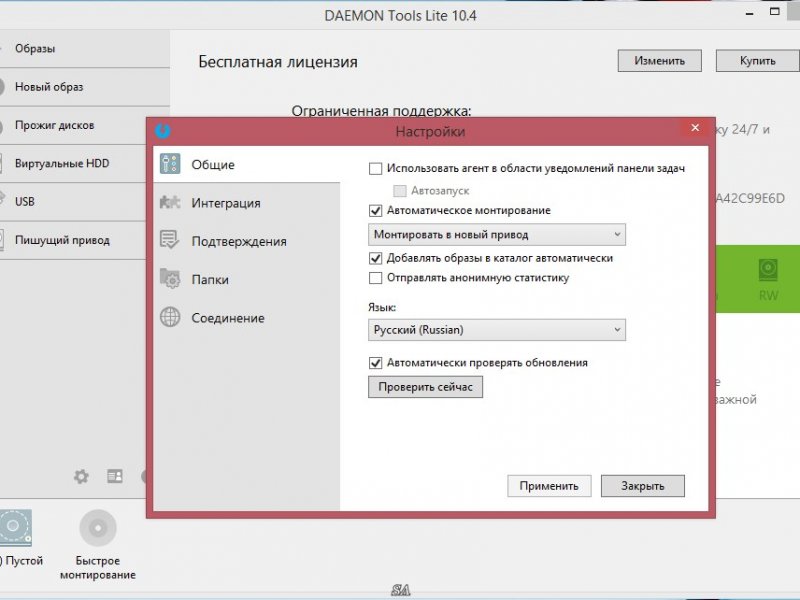
Task: Click the catalog view icon beside the gear
Action: 115,476
